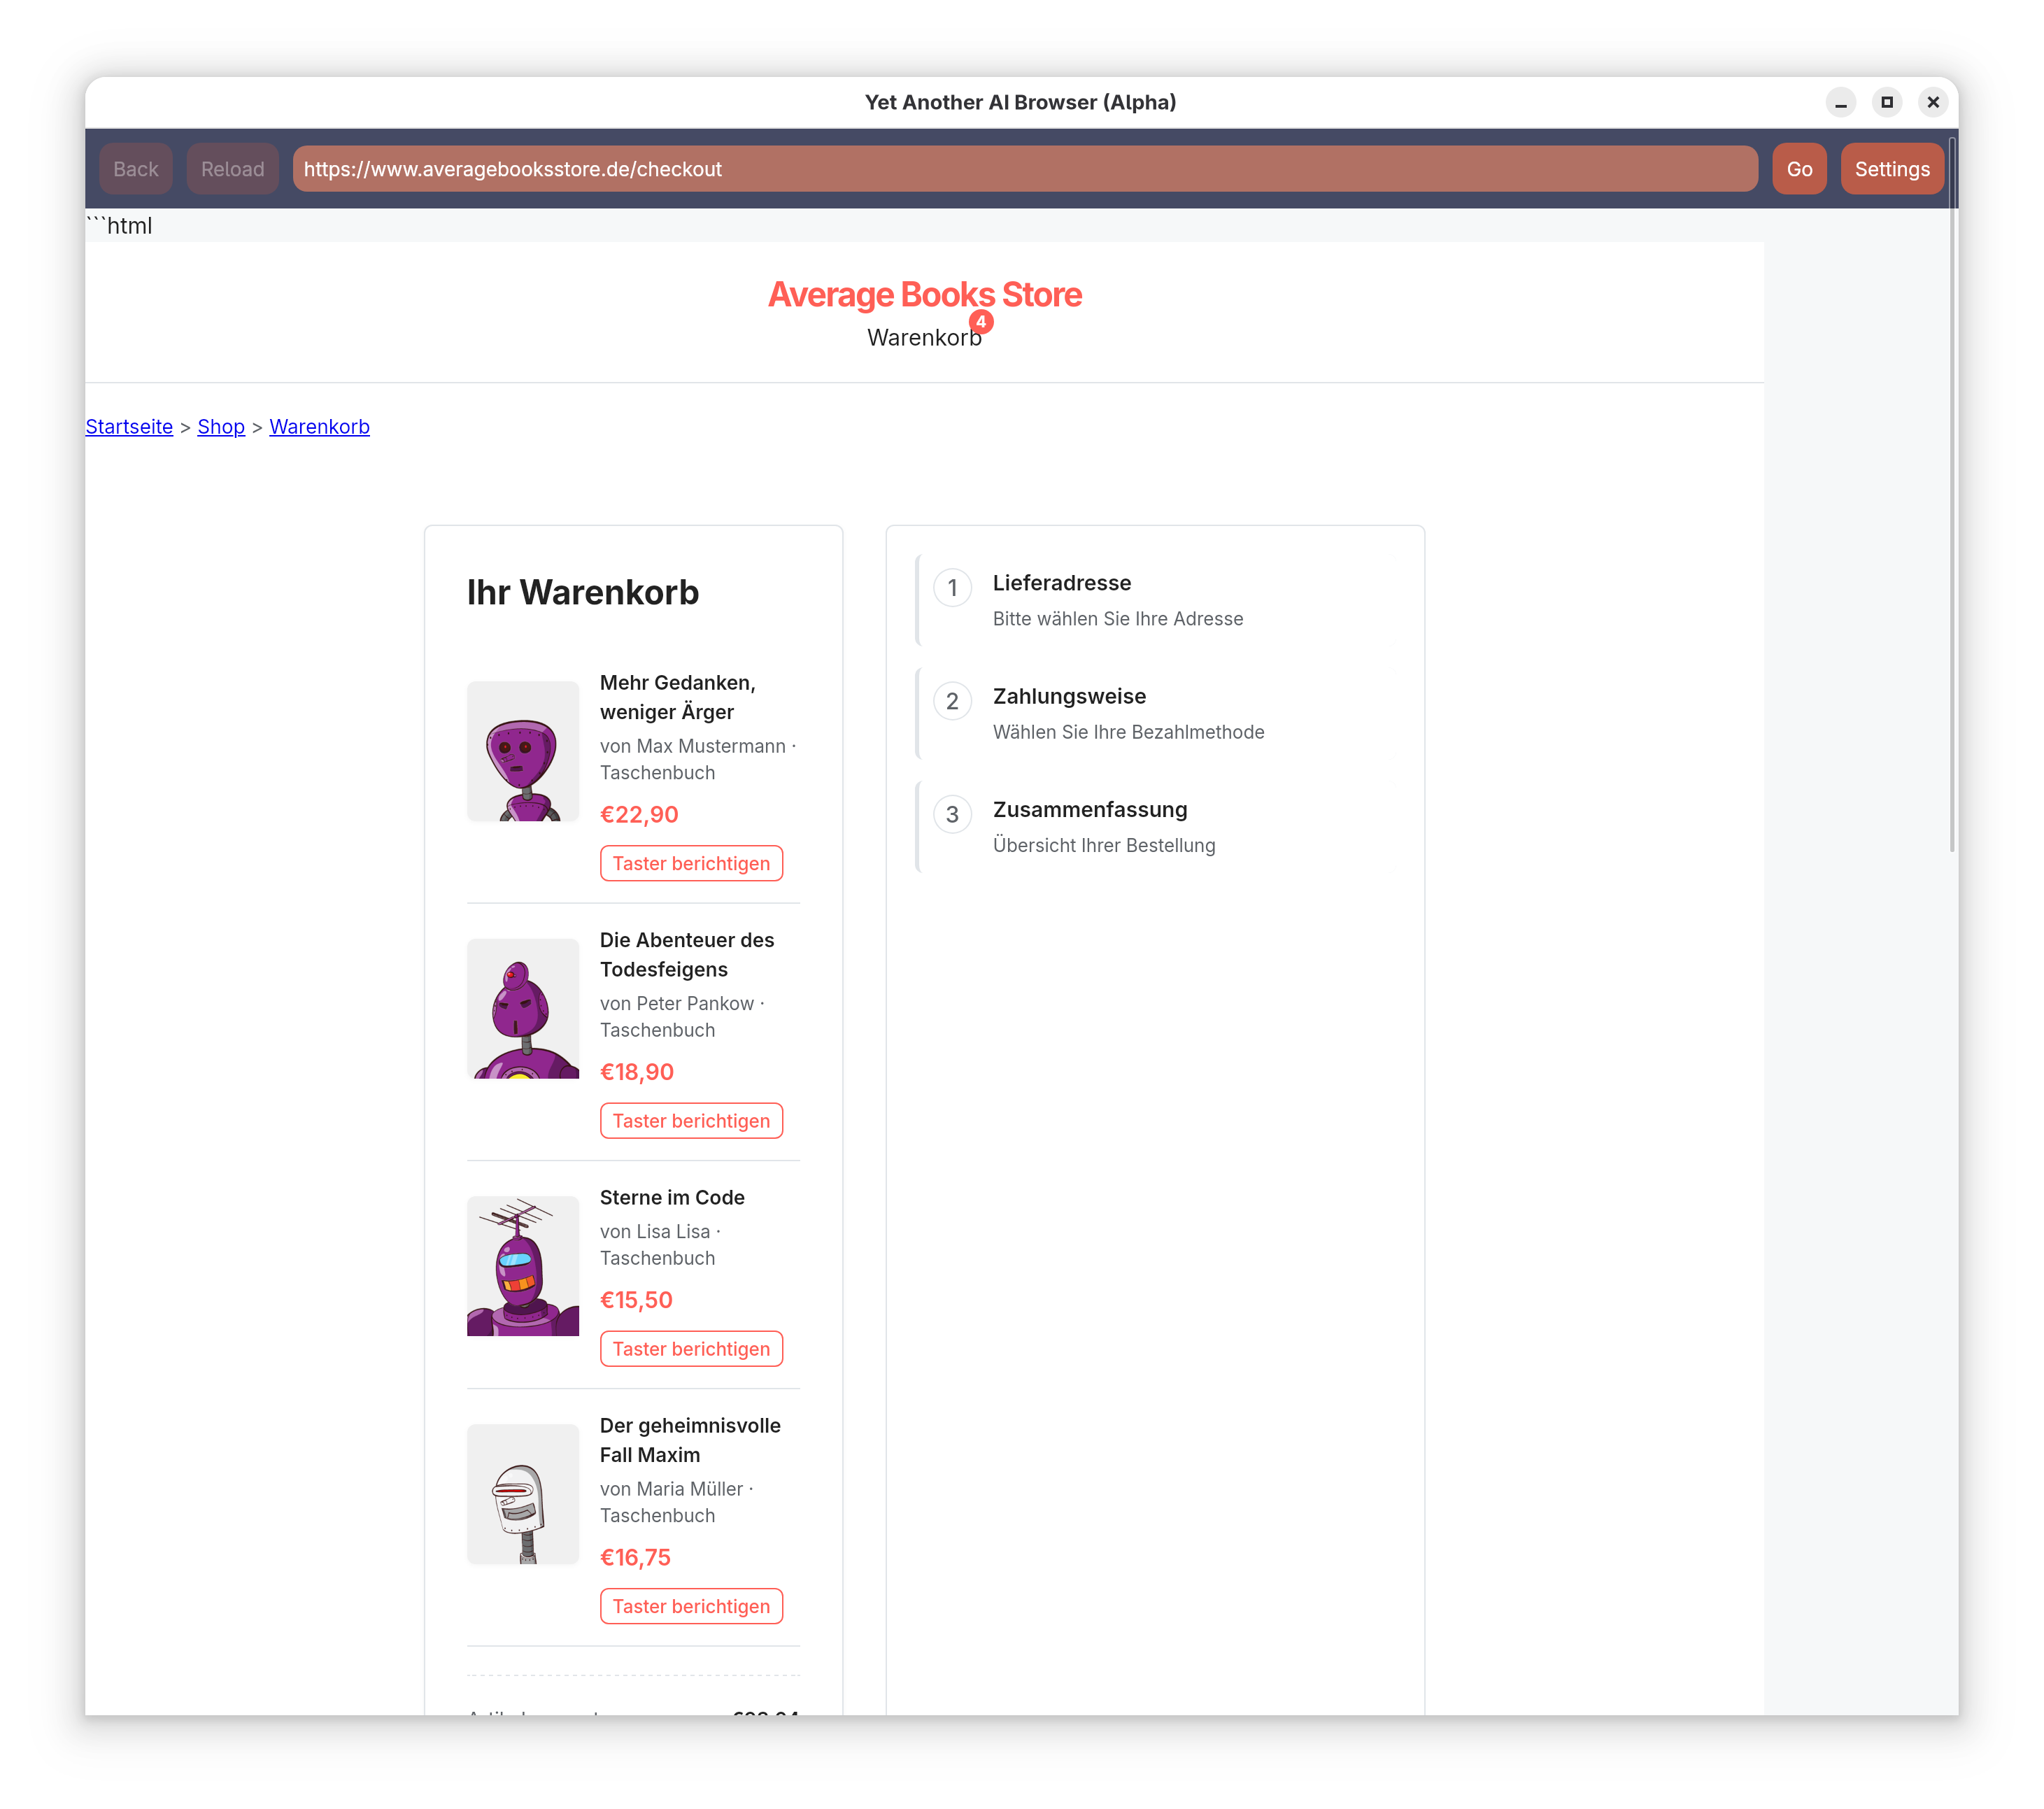Click Taster berichtigen for Sterne im Code
This screenshot has height=1809, width=2044.
691,1348
